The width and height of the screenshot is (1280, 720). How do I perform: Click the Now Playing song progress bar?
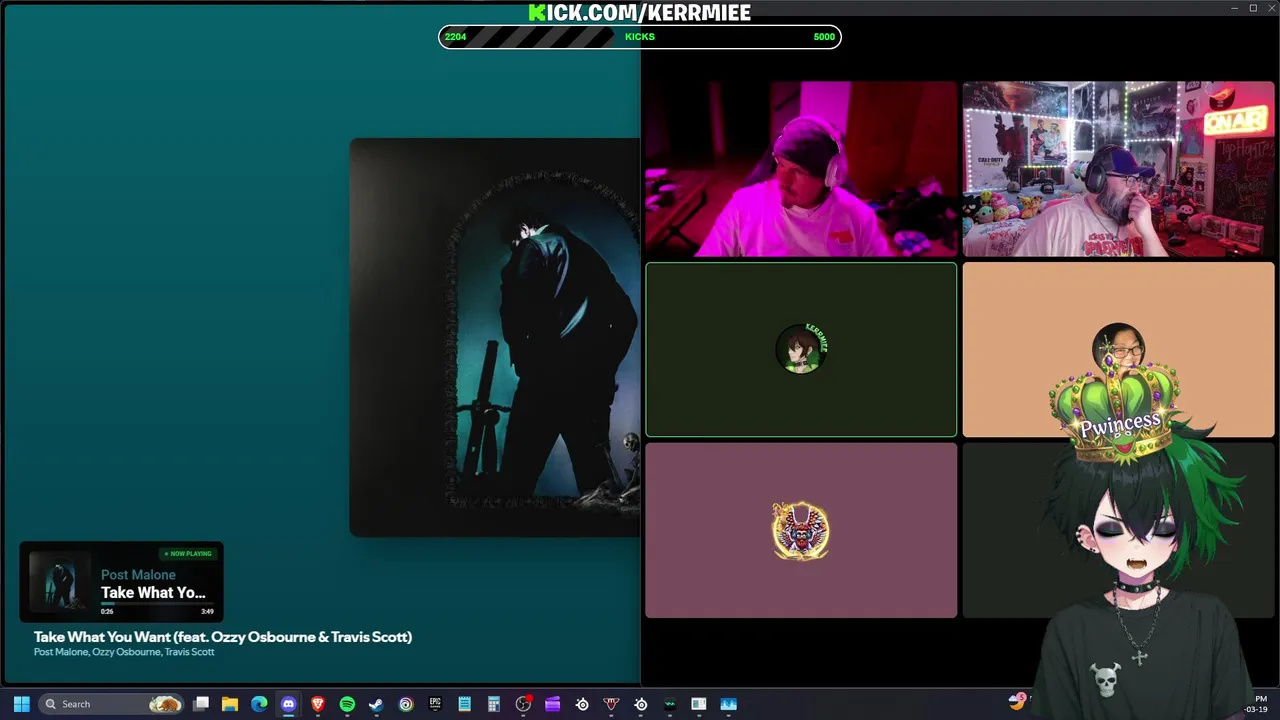coord(157,604)
